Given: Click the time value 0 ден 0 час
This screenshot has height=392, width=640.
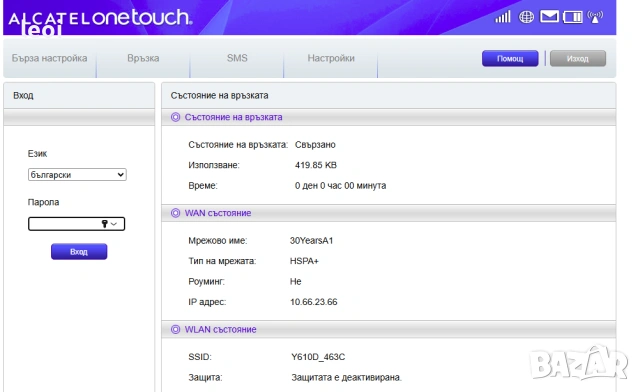Looking at the screenshot, I should pyautogui.click(x=318, y=185).
